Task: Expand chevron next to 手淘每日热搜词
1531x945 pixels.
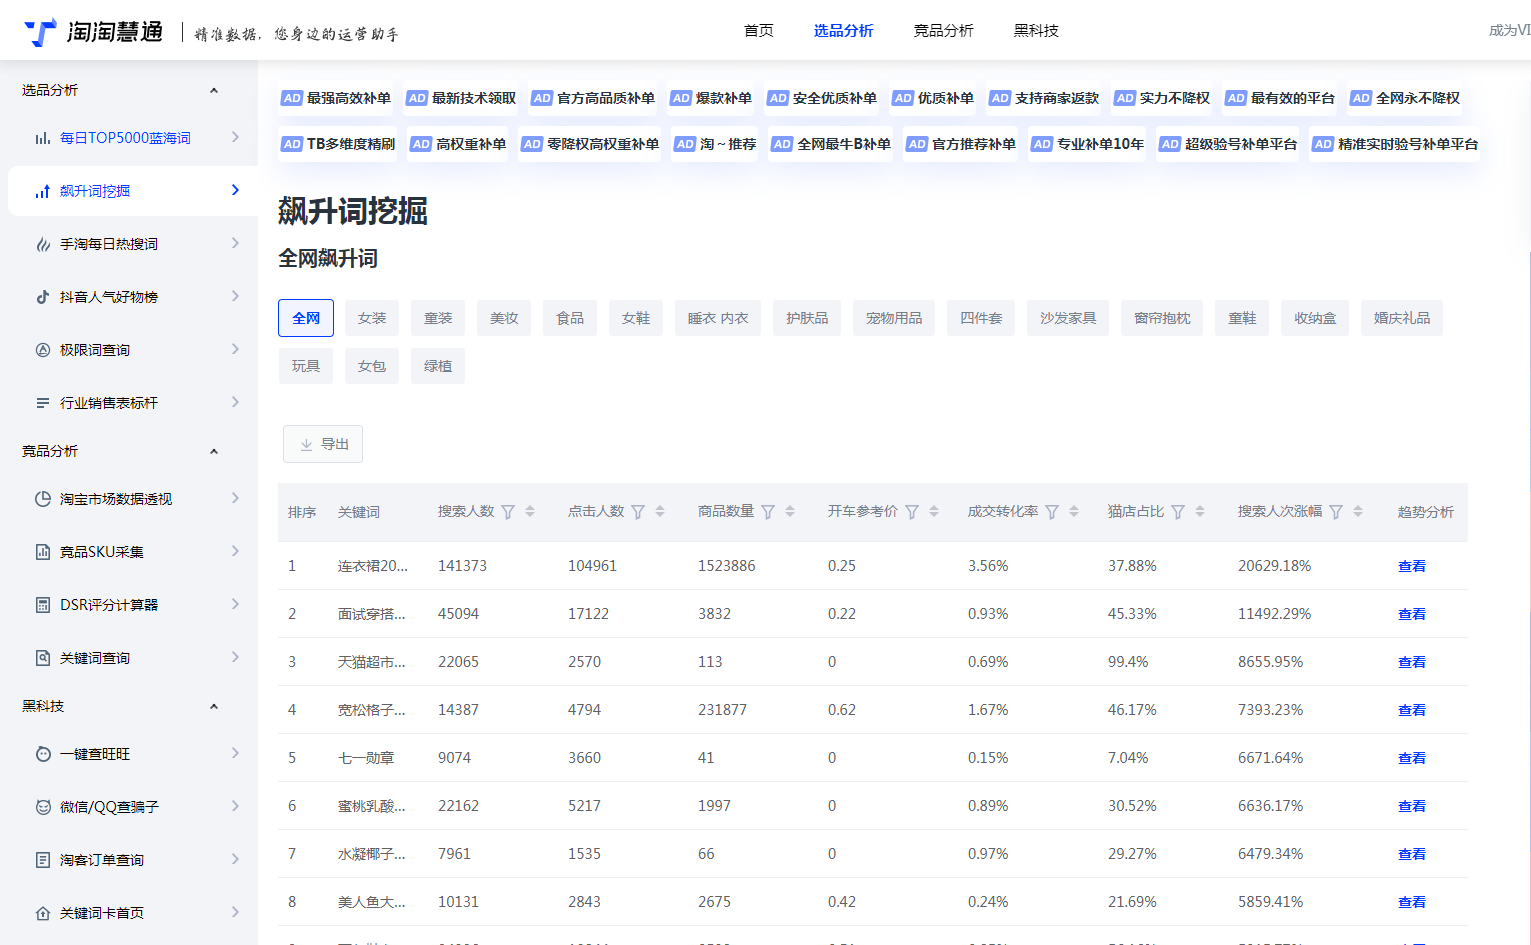Action: (x=236, y=243)
